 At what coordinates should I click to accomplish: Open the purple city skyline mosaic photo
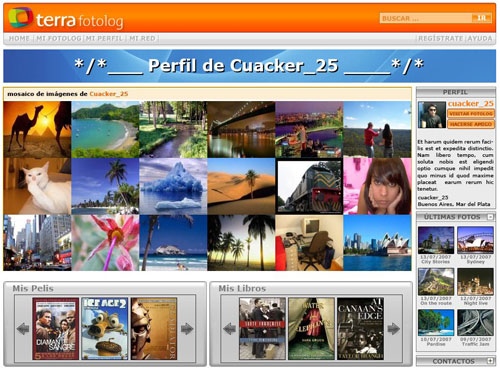309,130
